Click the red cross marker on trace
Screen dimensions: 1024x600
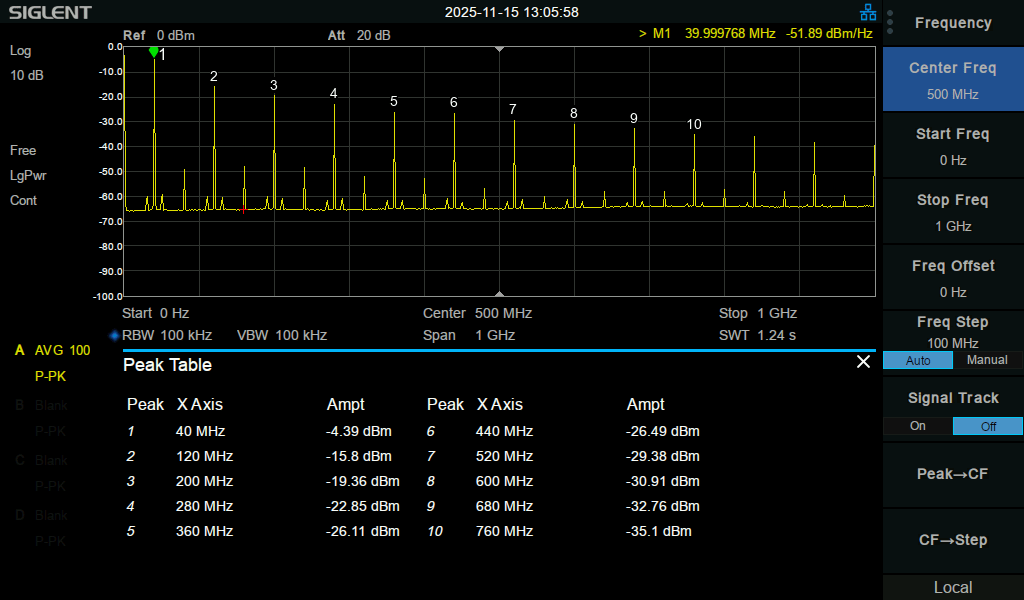244,210
